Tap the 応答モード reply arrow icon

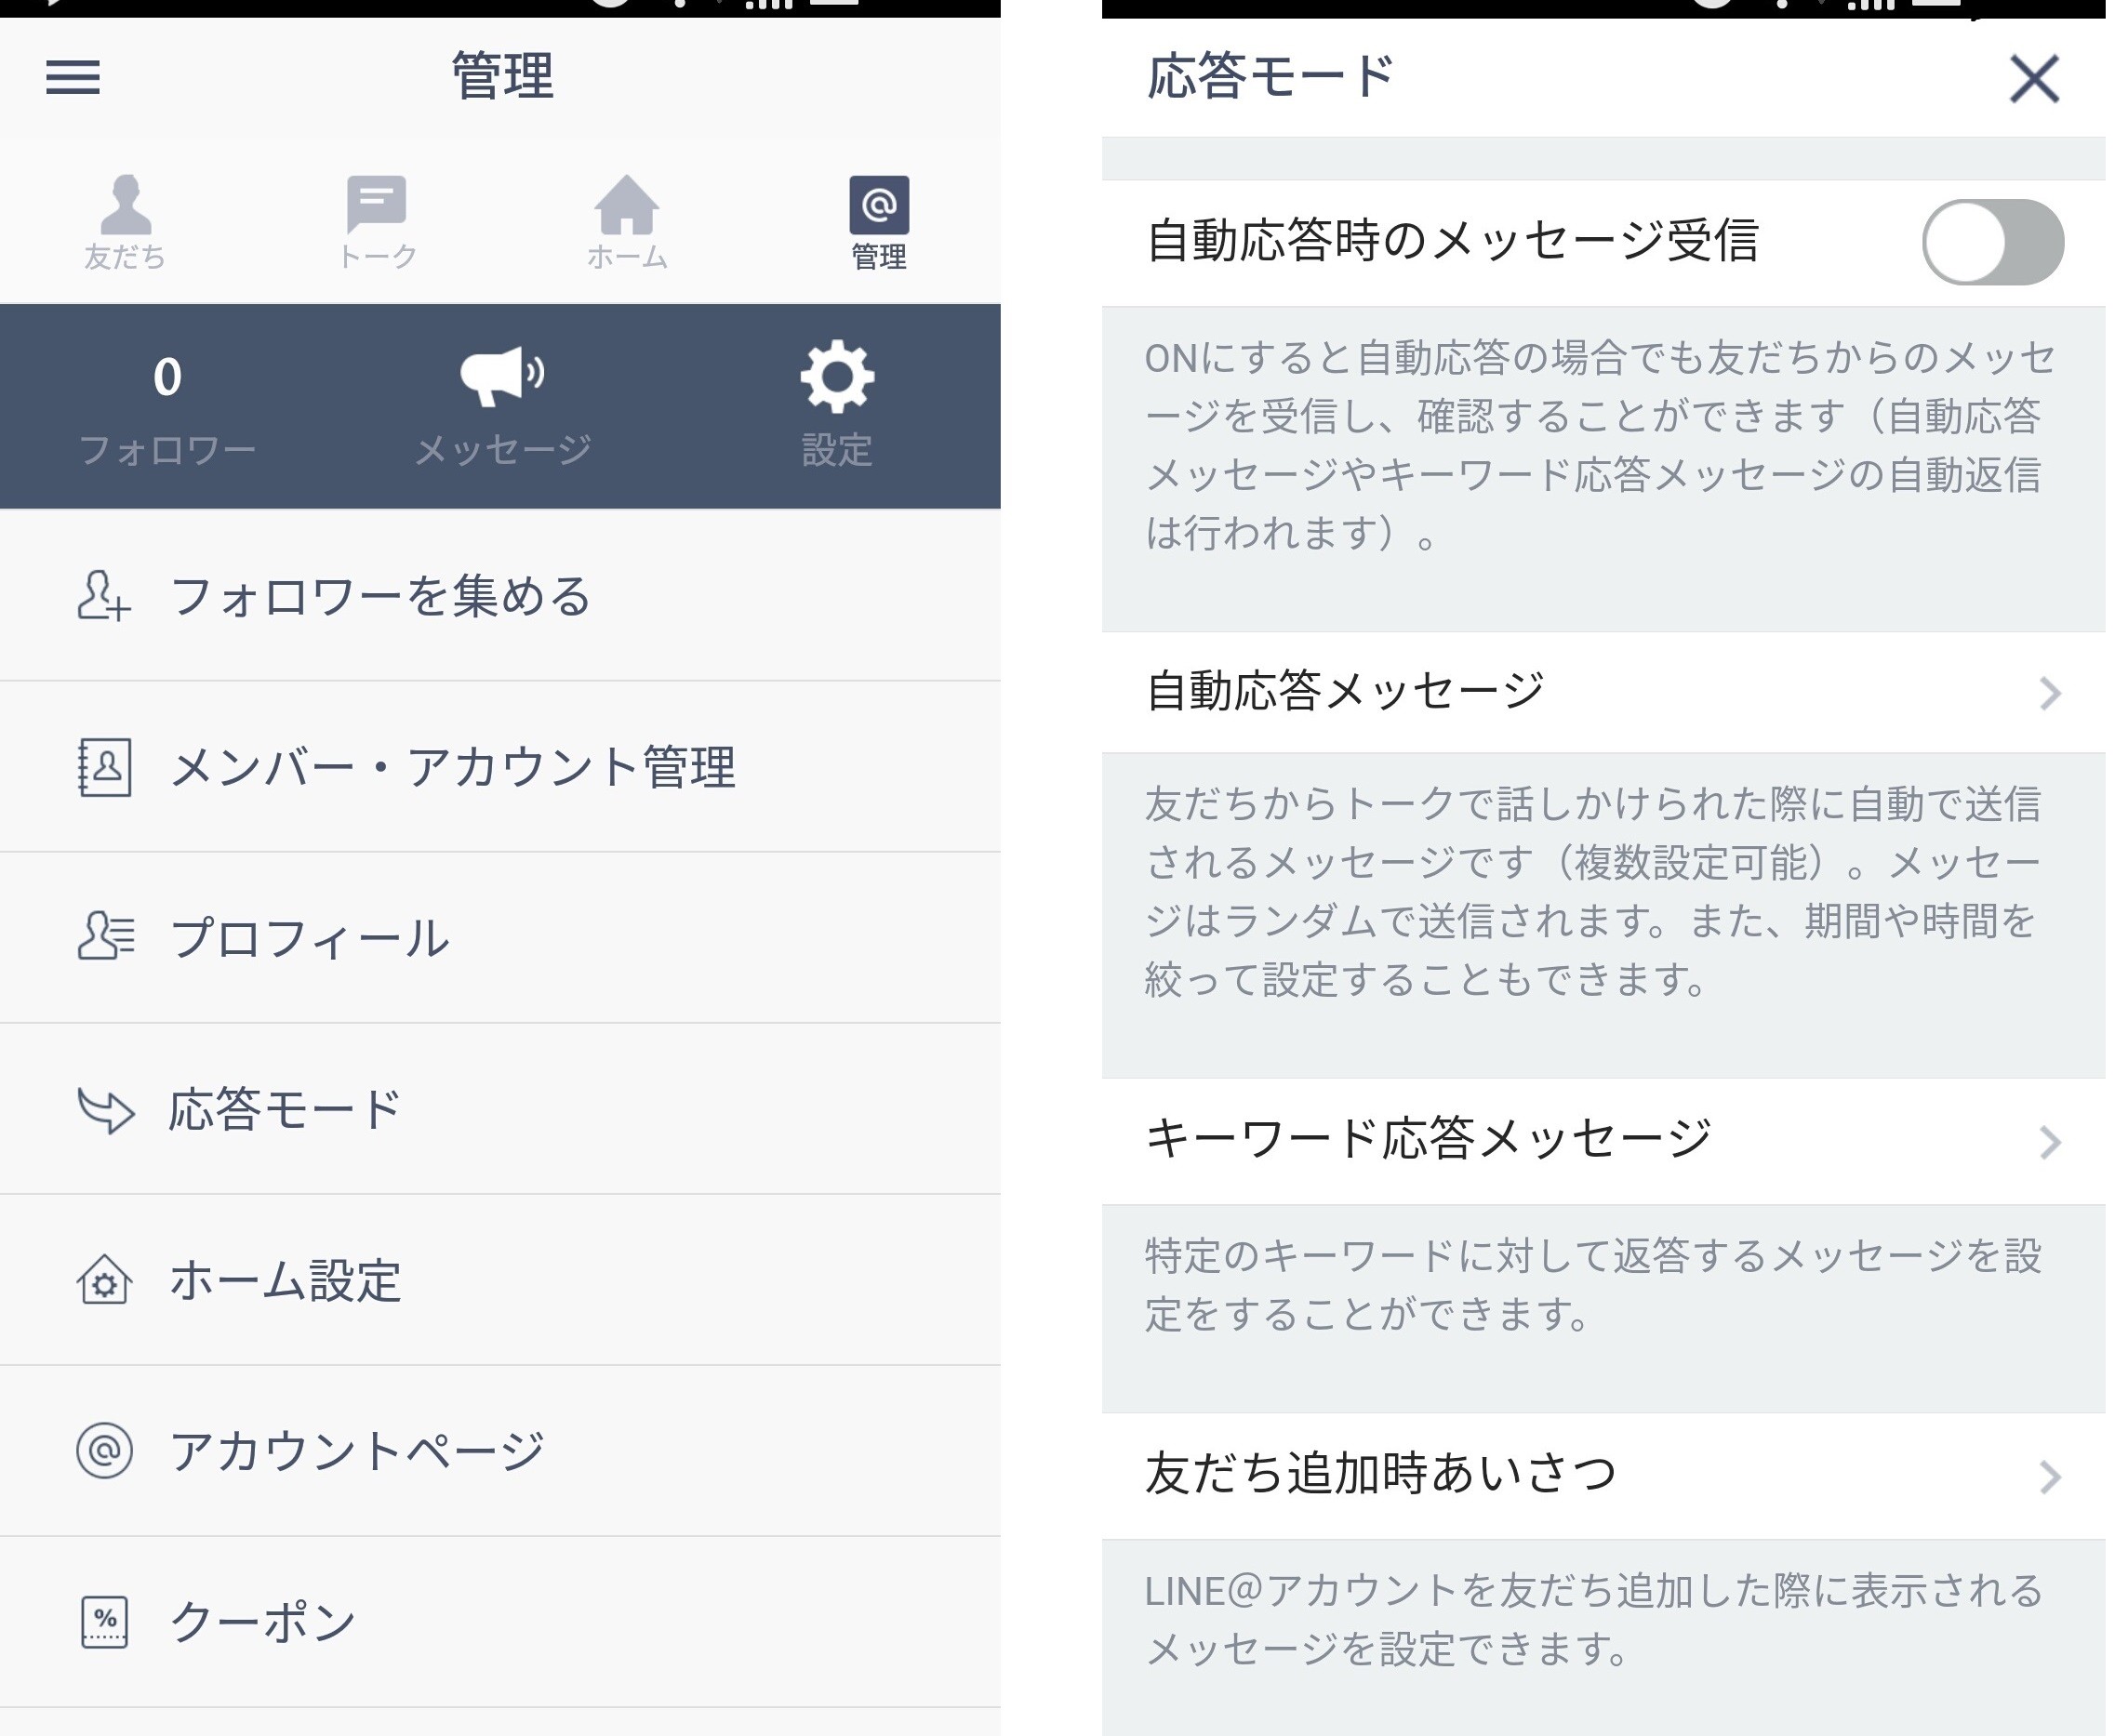click(x=105, y=1109)
